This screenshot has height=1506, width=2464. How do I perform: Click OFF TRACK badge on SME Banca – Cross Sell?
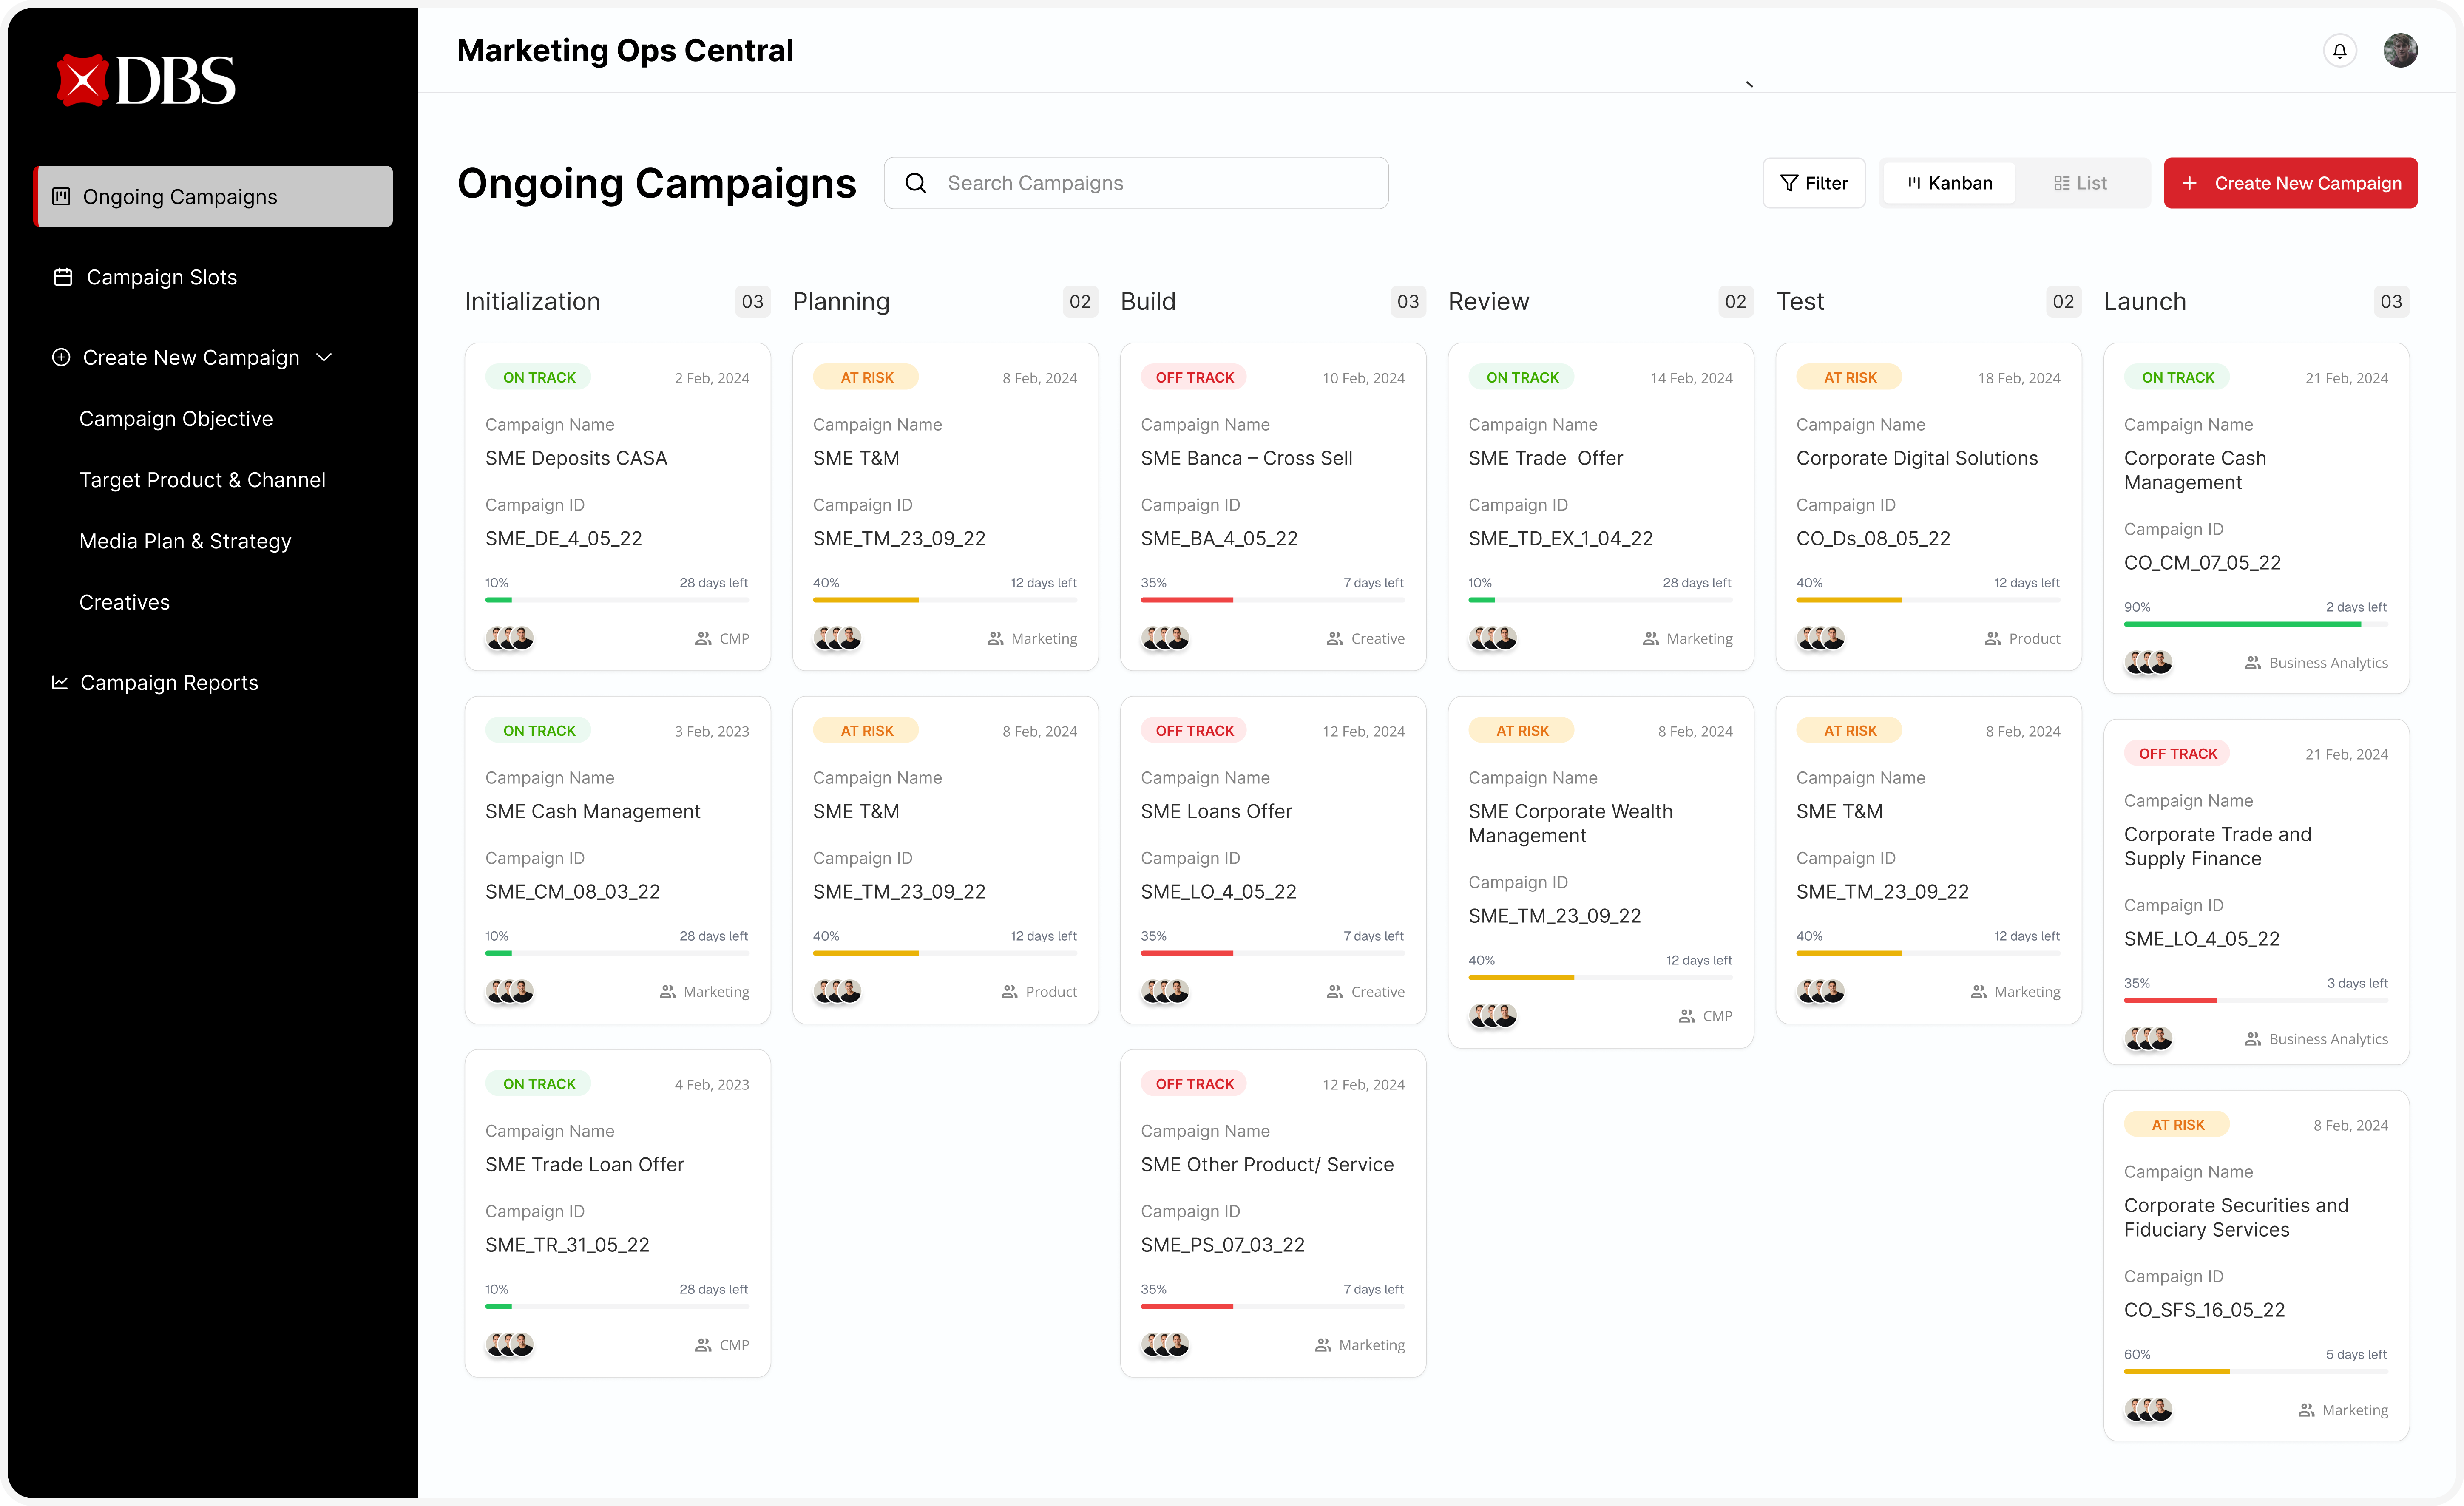click(x=1194, y=377)
